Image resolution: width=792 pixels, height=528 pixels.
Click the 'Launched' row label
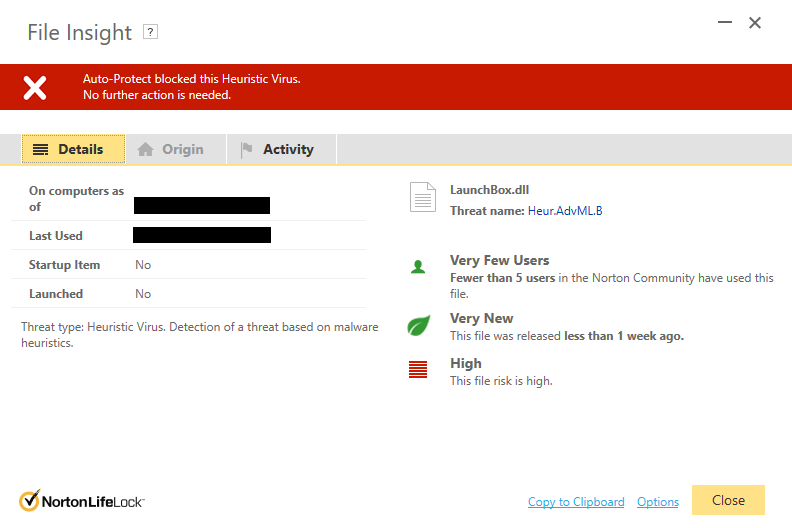click(x=56, y=294)
